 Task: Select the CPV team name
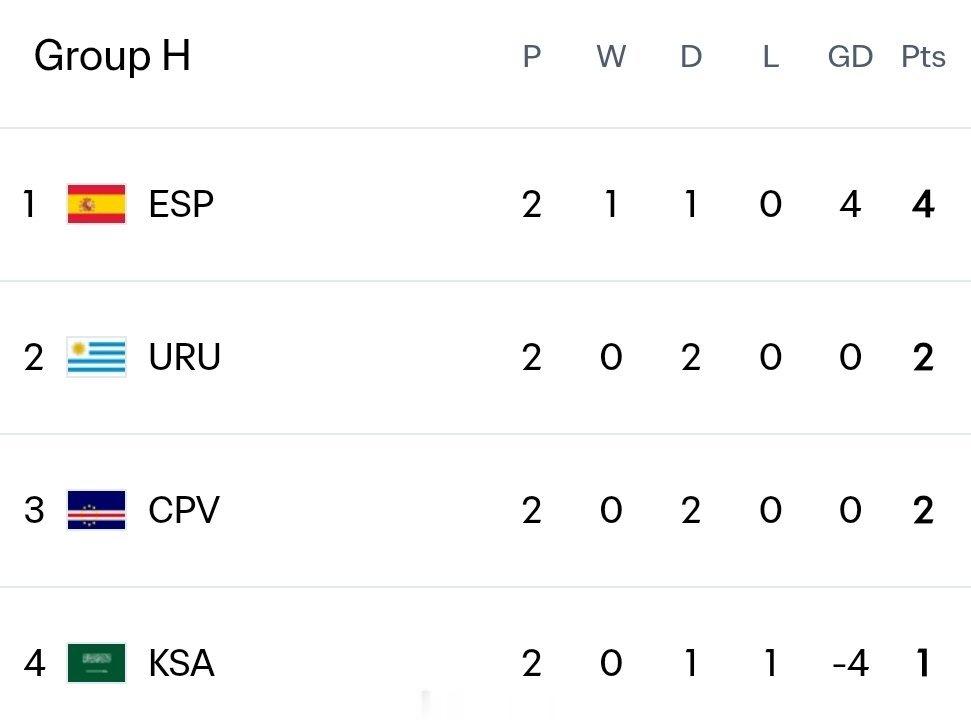tap(184, 510)
